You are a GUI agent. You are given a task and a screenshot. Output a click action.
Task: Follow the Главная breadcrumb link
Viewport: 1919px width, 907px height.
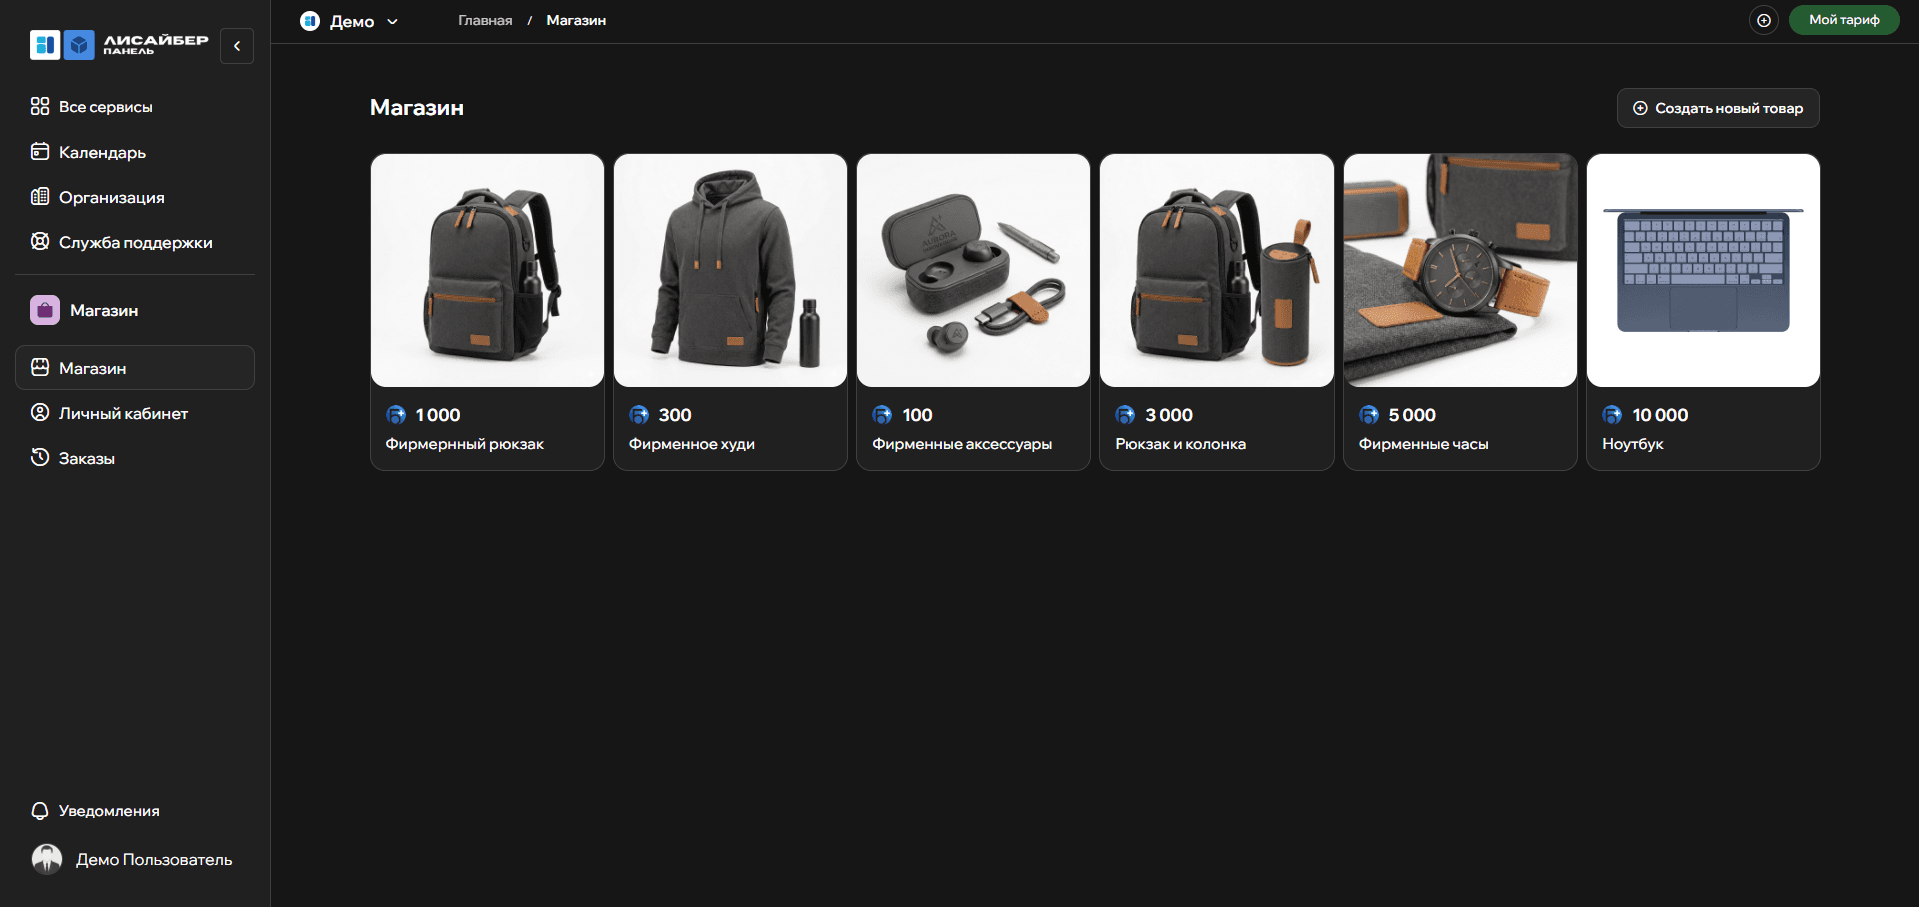(485, 20)
